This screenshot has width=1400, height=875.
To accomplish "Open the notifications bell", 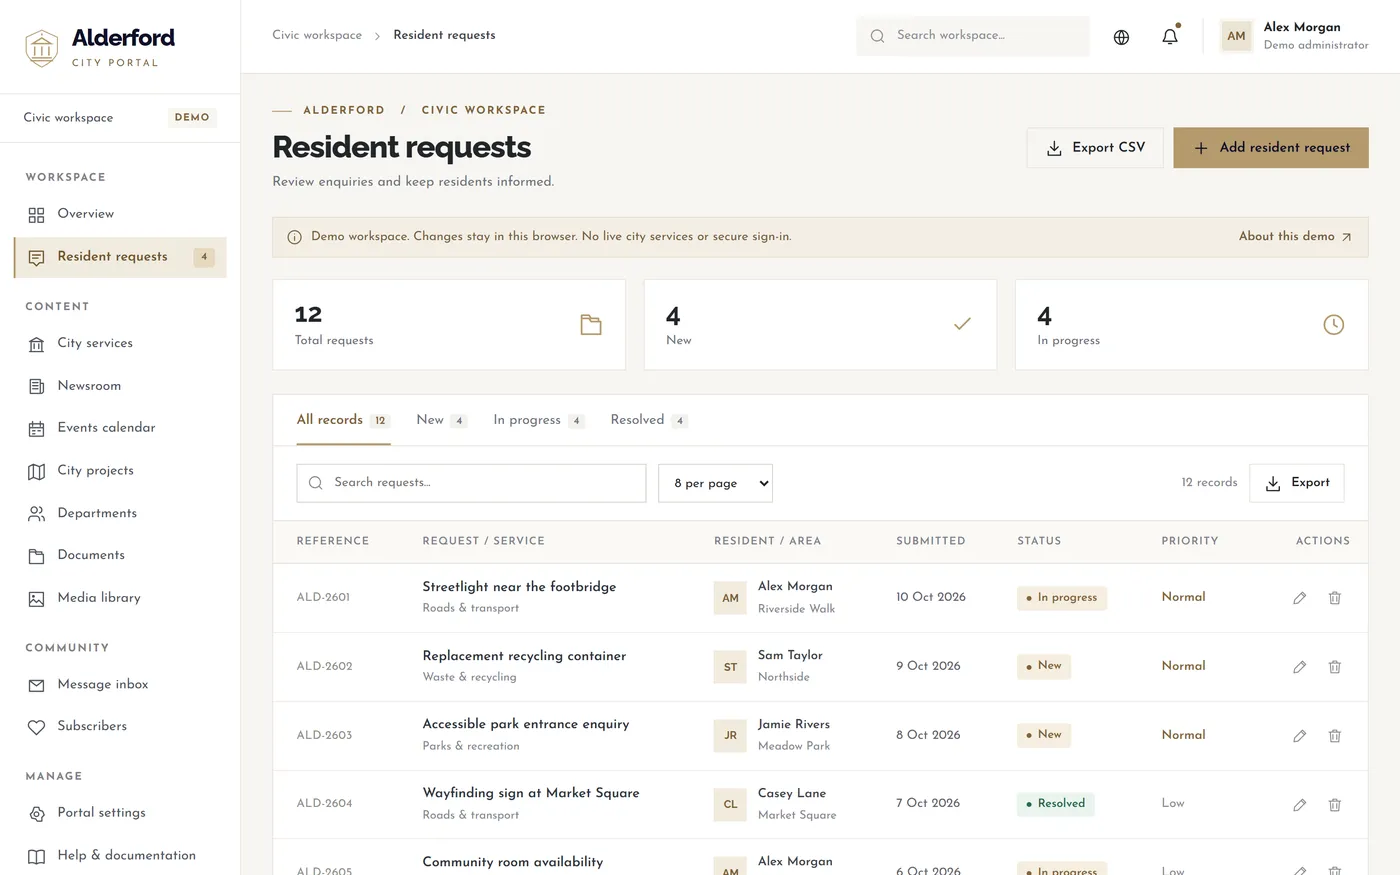I will [1169, 36].
